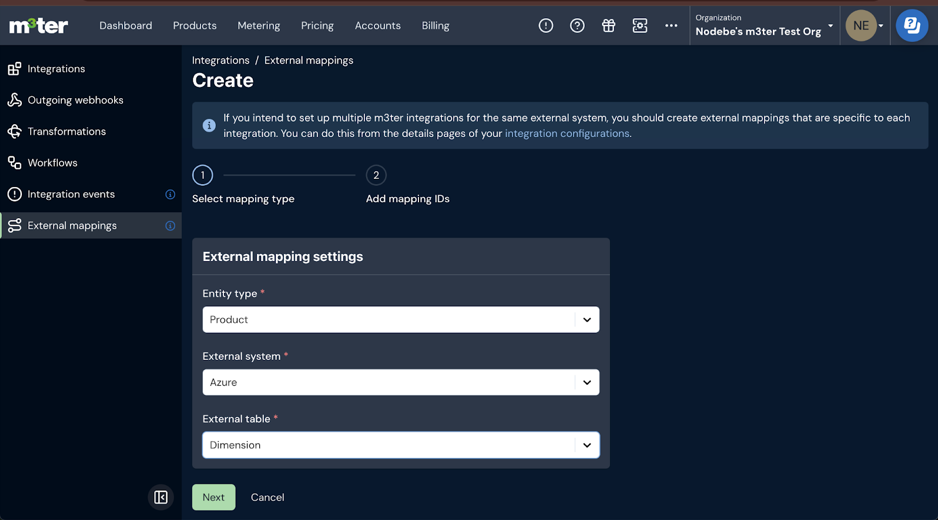Click step 1 circle in the wizard
The width and height of the screenshot is (938, 520).
tap(203, 175)
